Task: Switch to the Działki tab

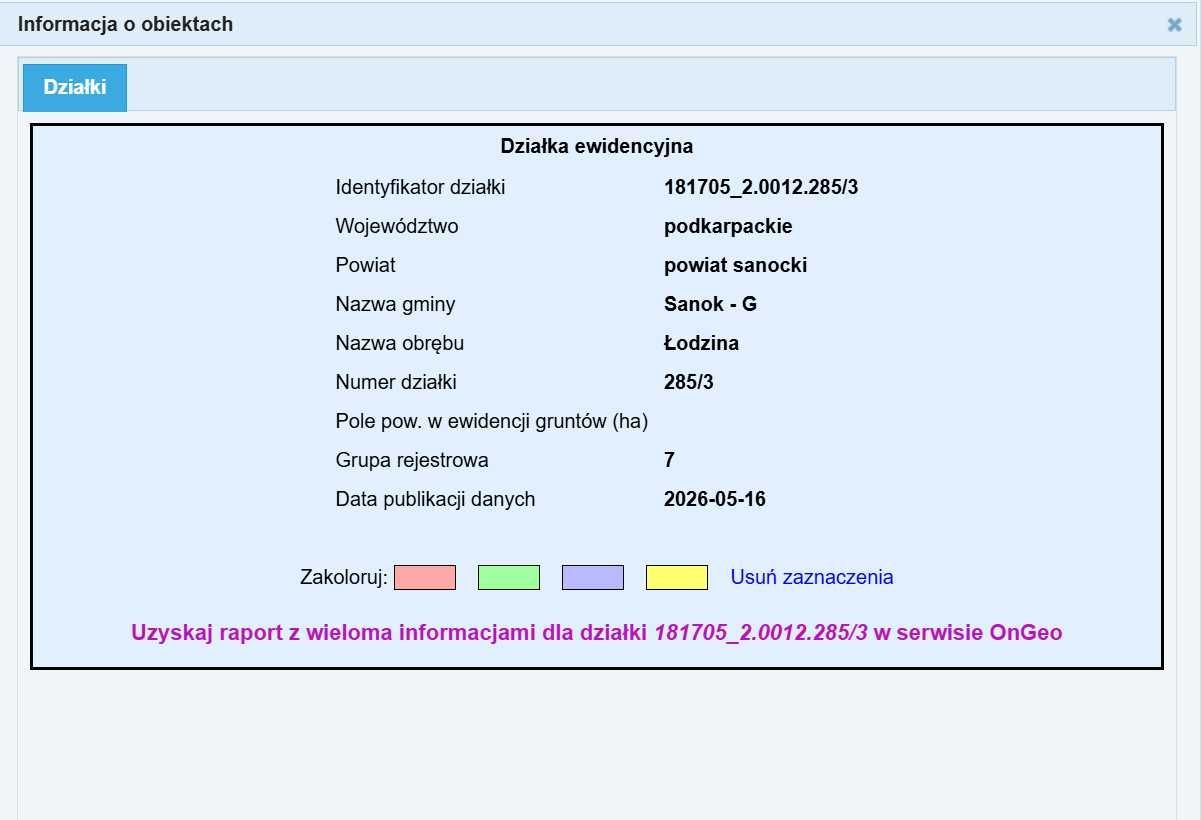Action: click(75, 87)
